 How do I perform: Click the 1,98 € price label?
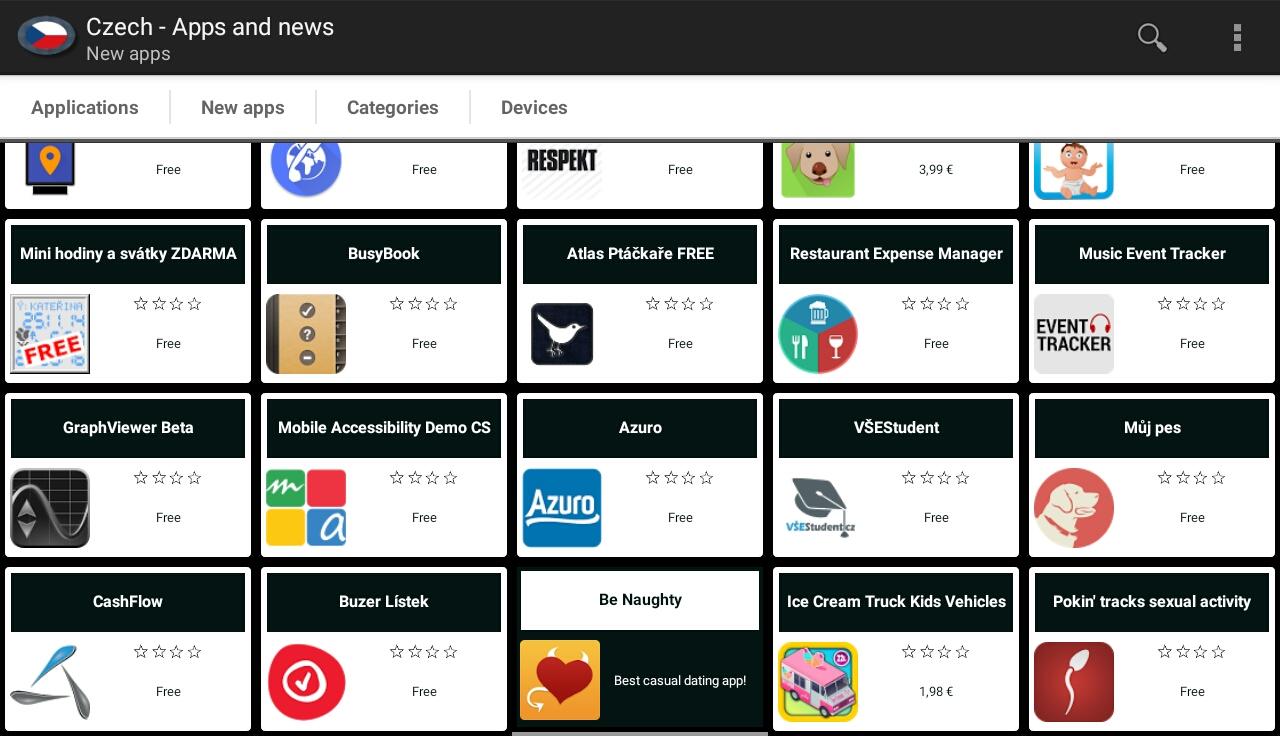click(x=936, y=692)
